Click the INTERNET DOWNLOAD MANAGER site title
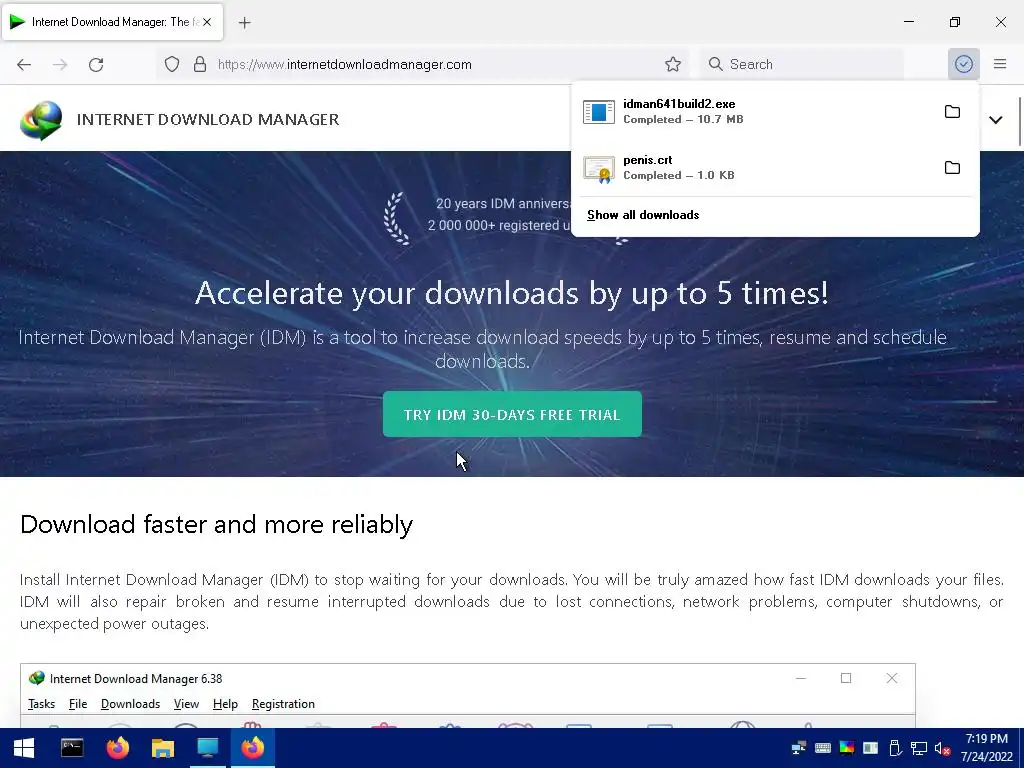Image resolution: width=1024 pixels, height=768 pixels. point(208,120)
